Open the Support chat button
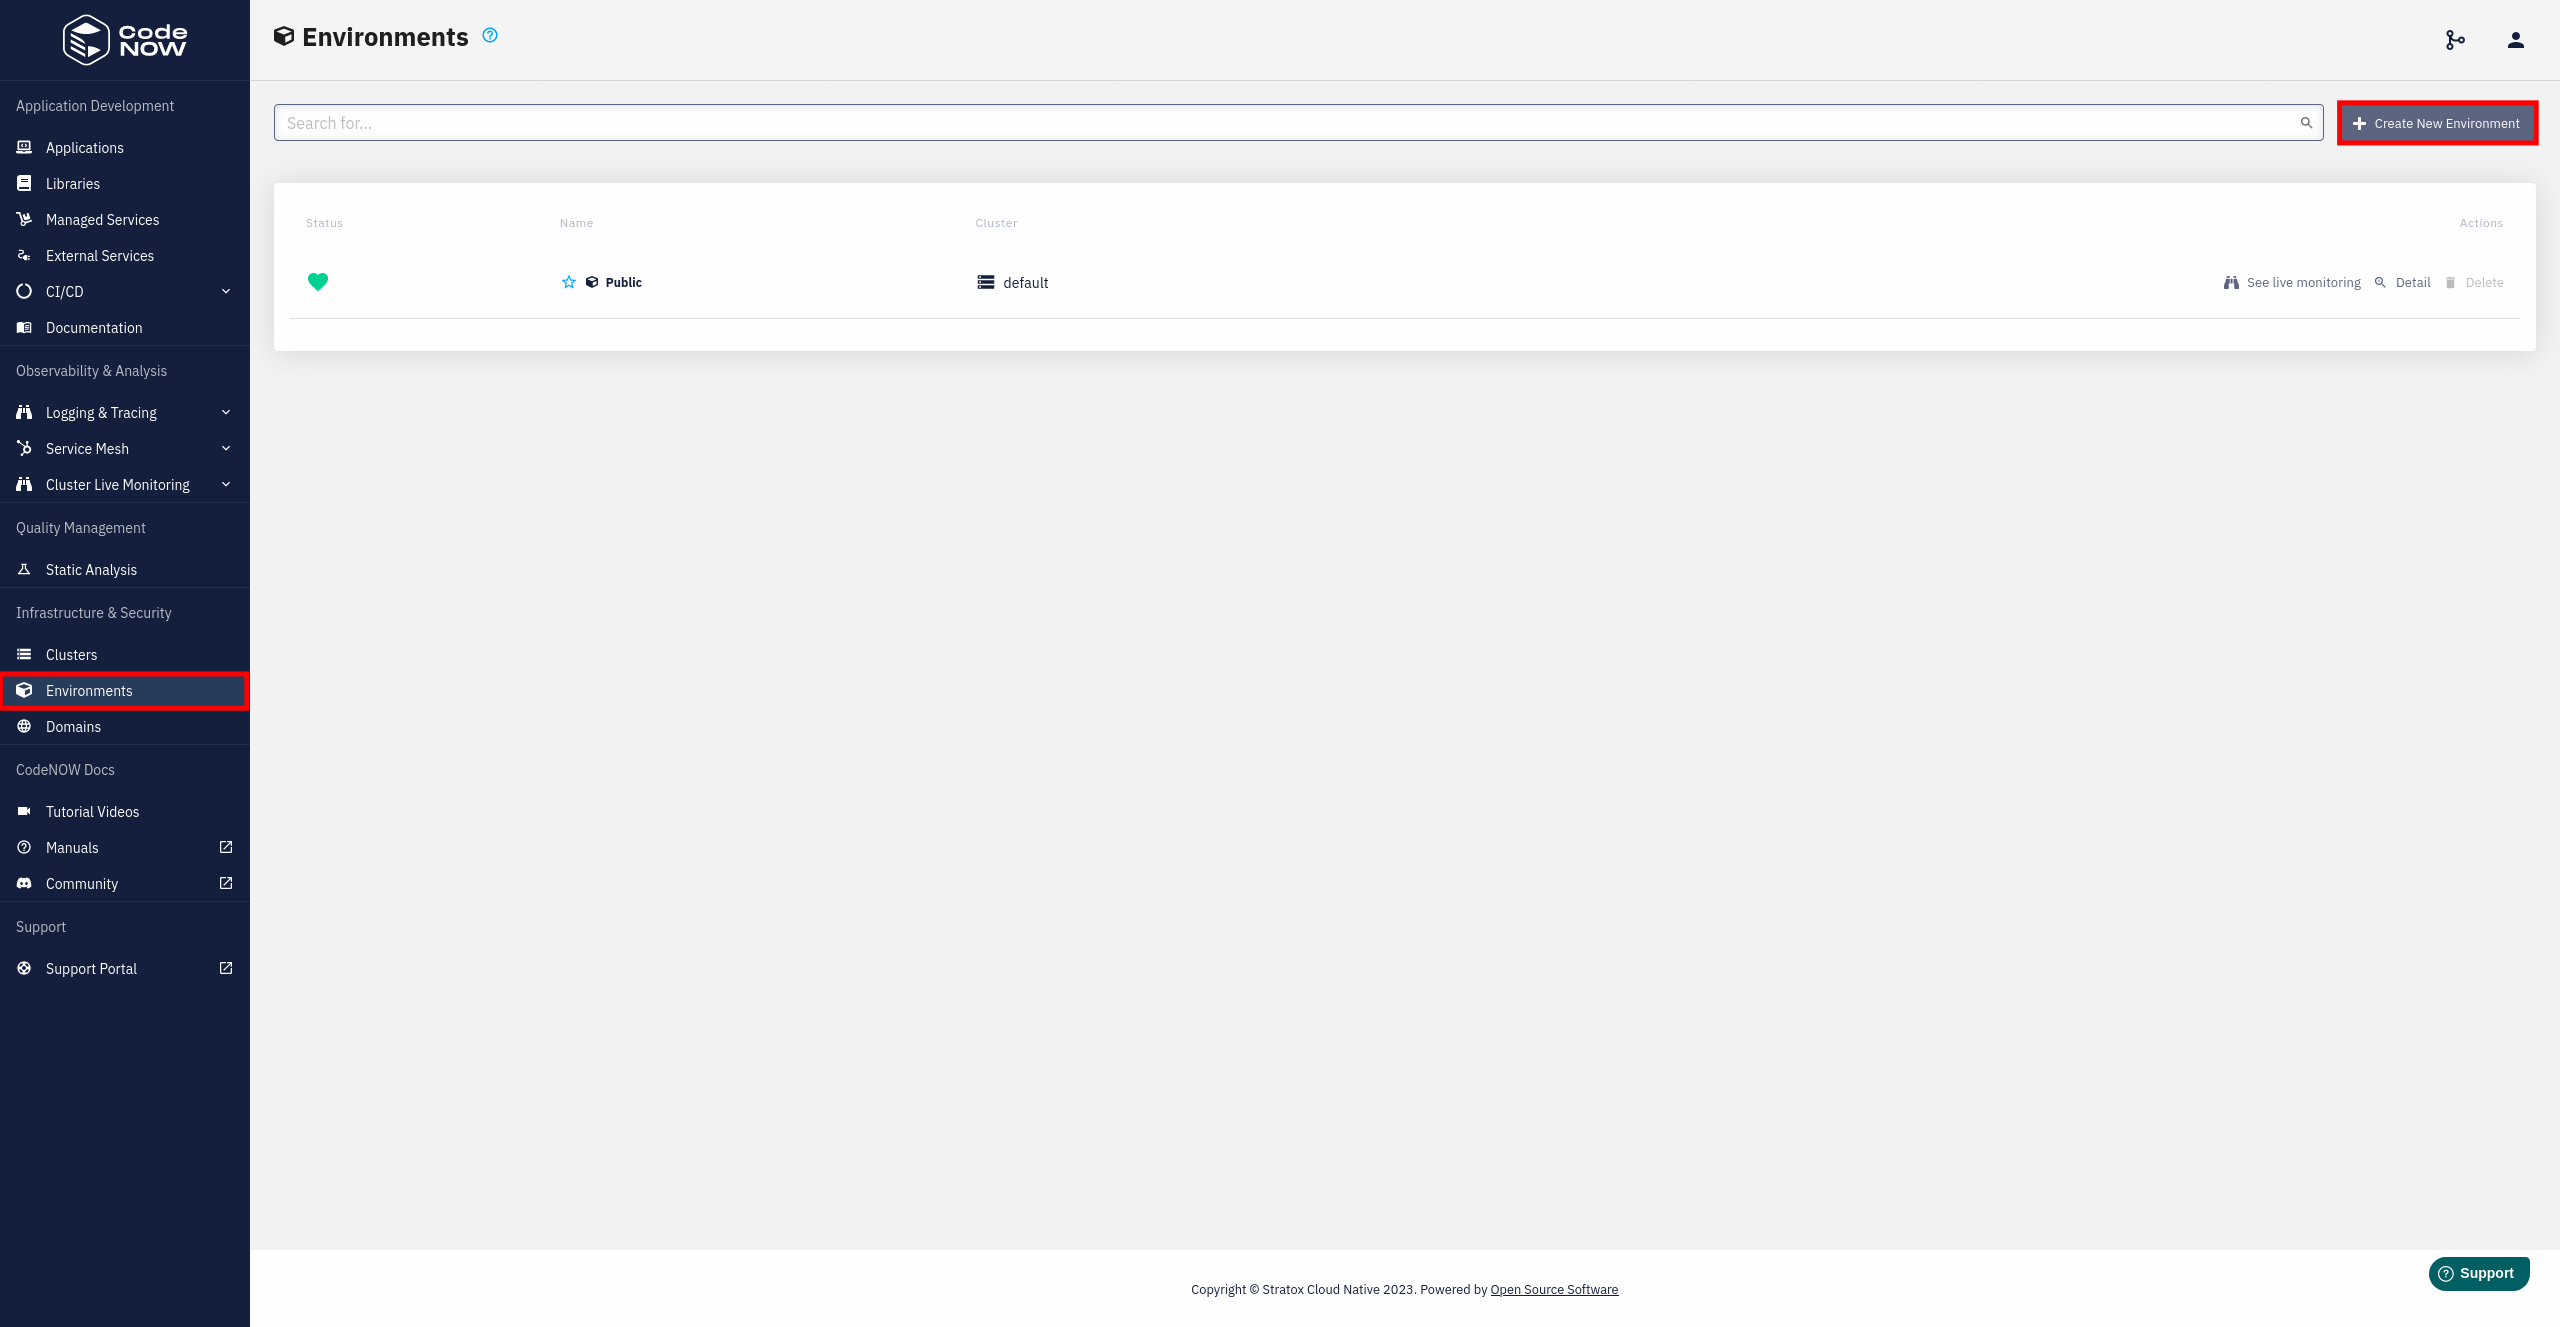The height and width of the screenshot is (1327, 2560). pyautogui.click(x=2479, y=1273)
